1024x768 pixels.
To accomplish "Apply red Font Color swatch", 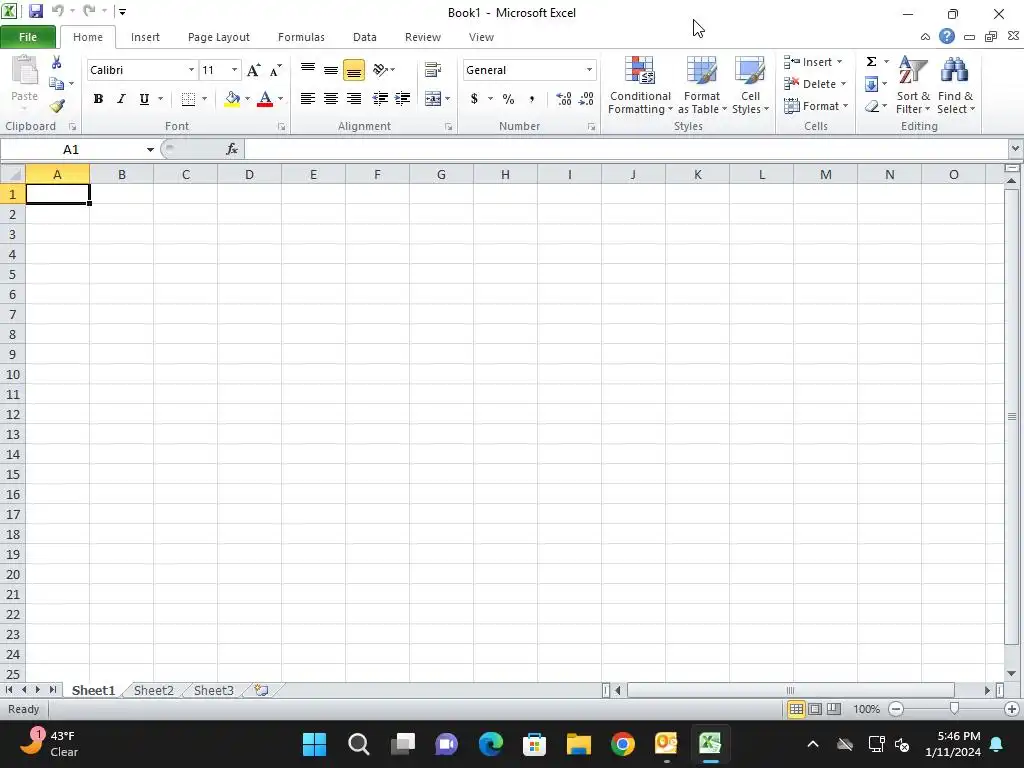I will 265,99.
